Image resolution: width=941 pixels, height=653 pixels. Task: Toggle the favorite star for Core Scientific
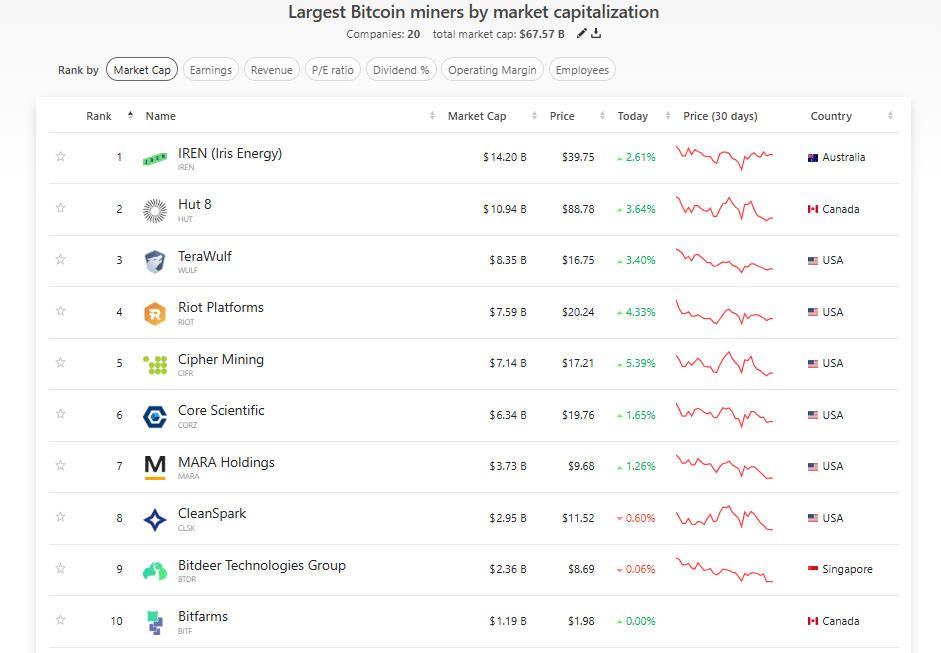pos(61,414)
